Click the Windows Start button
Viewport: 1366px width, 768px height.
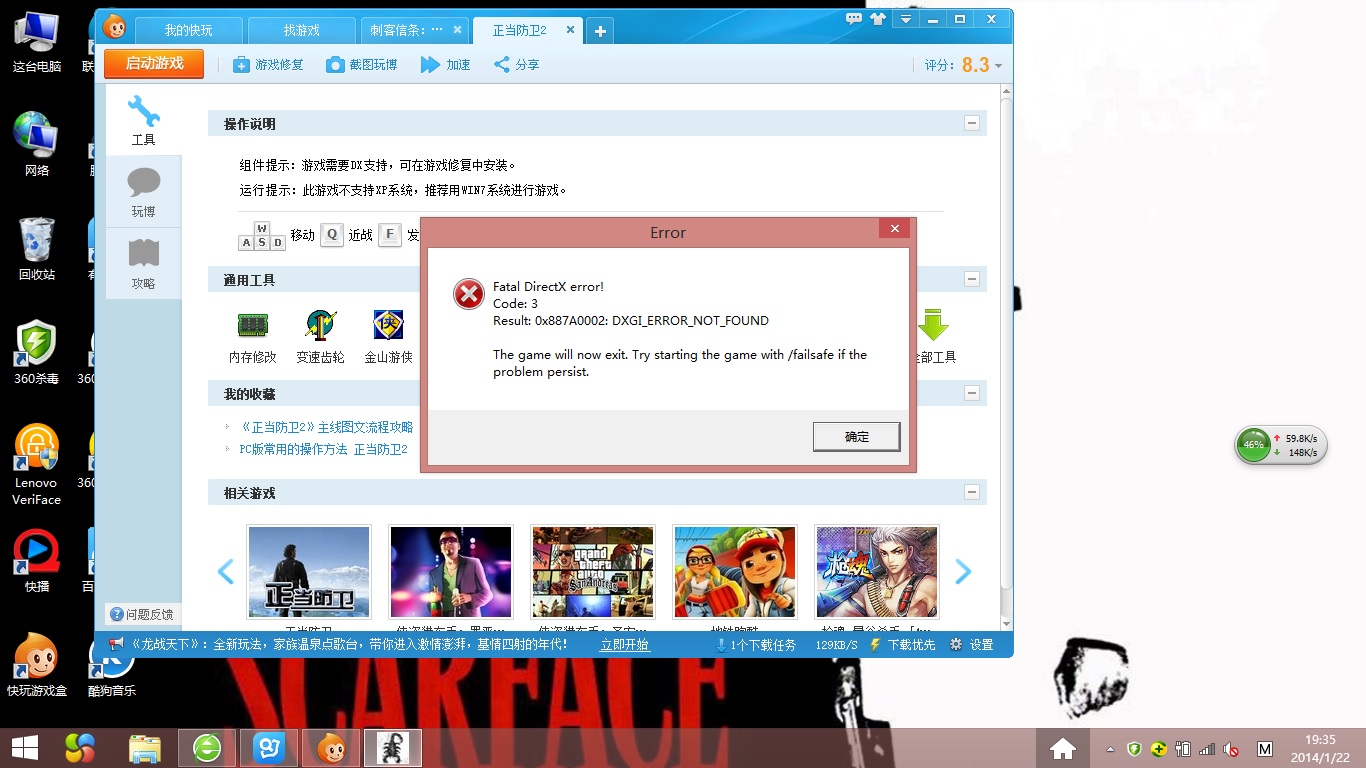tap(24, 748)
